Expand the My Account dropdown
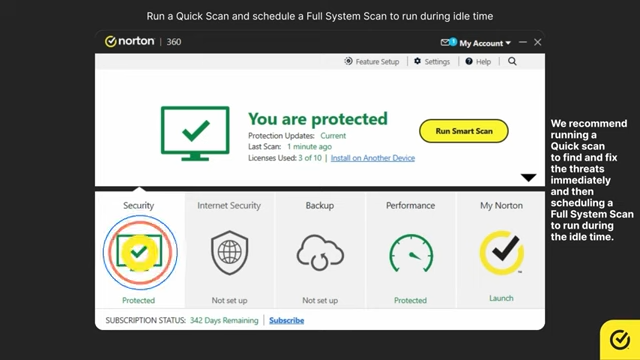Screen dimensions: 640x360 [485, 43]
